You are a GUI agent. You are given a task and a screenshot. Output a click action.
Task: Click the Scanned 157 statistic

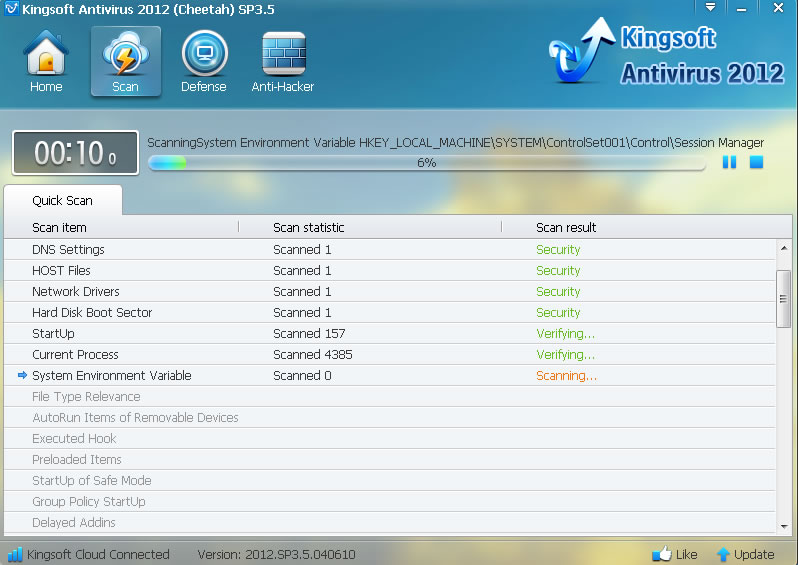309,333
